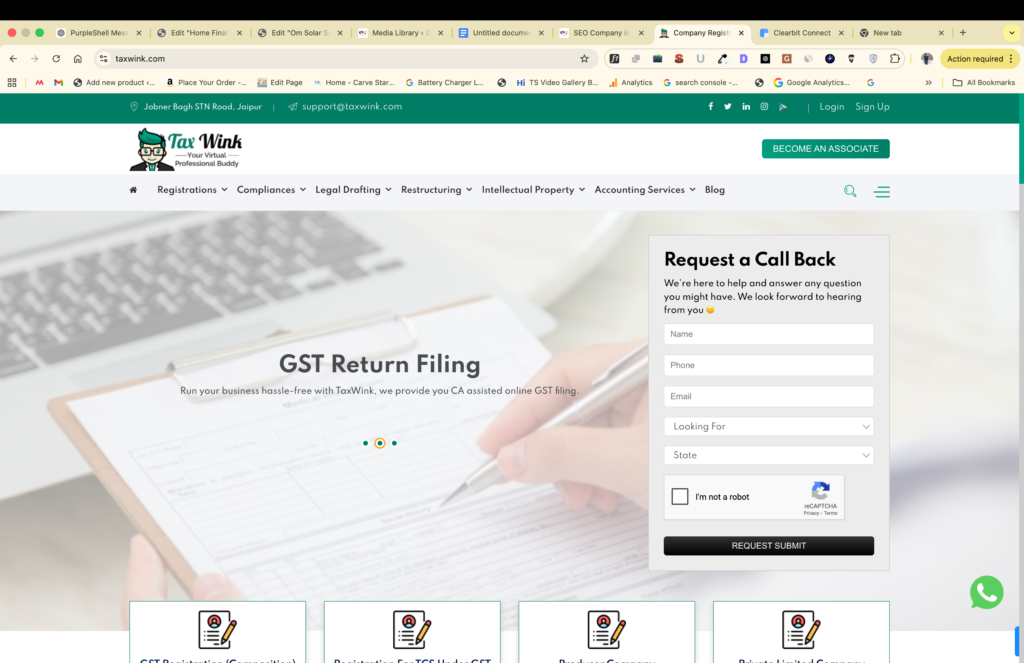Open the hamburger menu icon

click(x=881, y=191)
